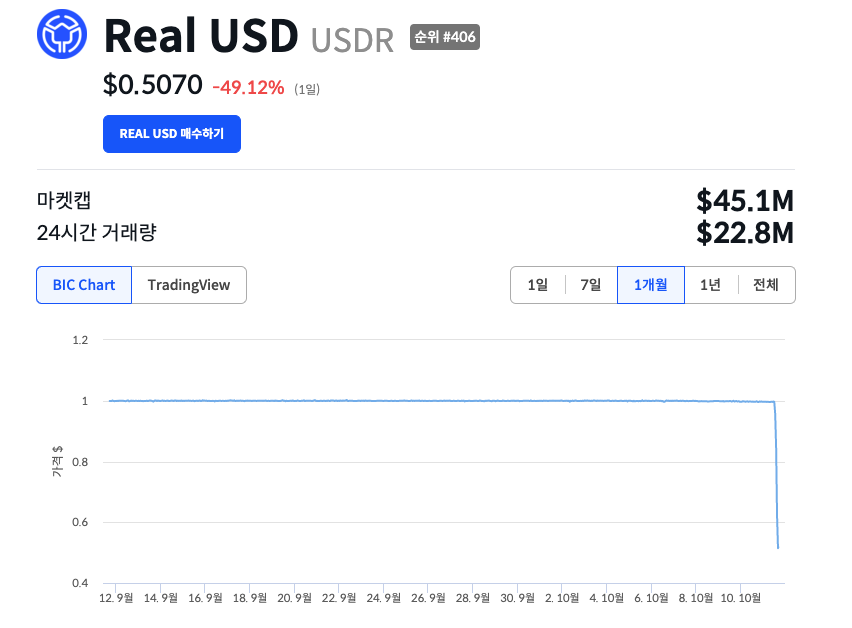Click the USDR ticker symbol text
The image size is (852, 628).
[352, 39]
